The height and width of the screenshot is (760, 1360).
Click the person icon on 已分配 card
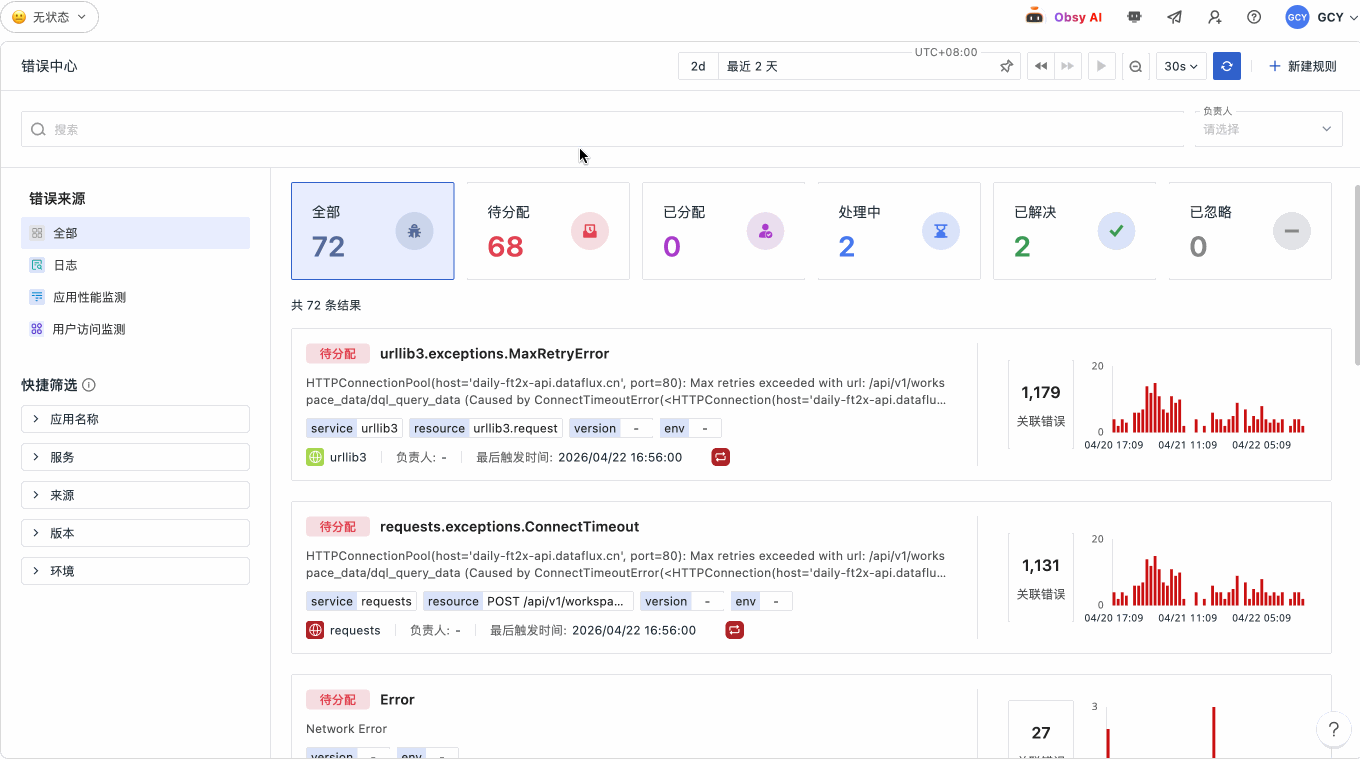tap(766, 231)
